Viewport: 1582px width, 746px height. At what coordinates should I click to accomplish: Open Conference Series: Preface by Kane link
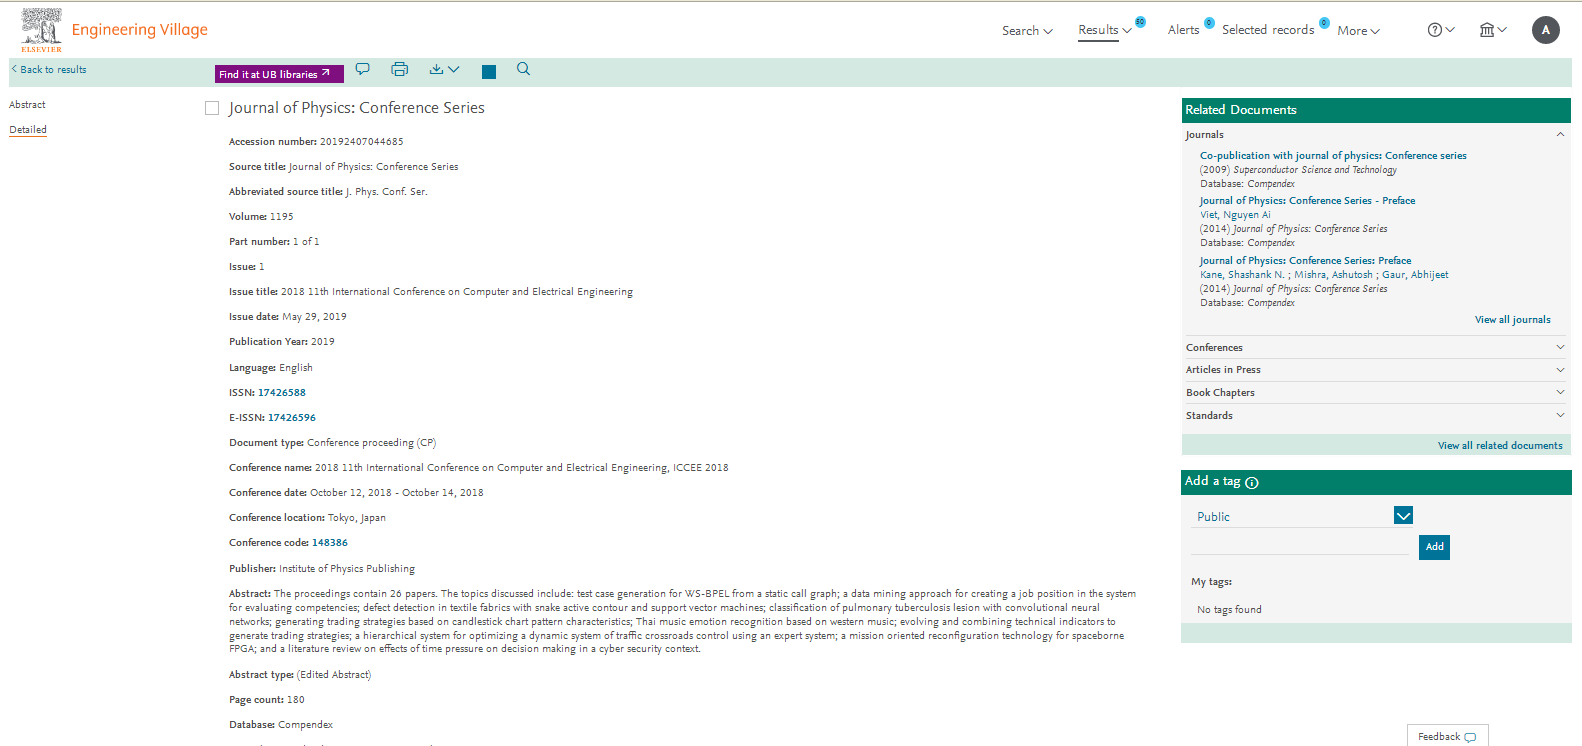pyautogui.click(x=1305, y=261)
